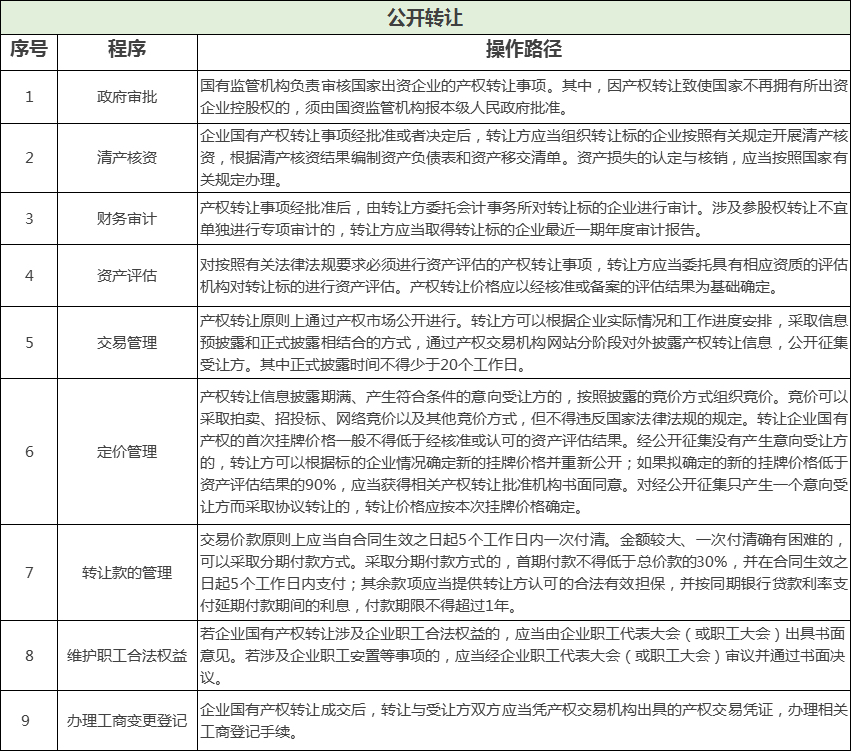Click sequence number 1 cell
This screenshot has width=851, height=751.
(29, 97)
